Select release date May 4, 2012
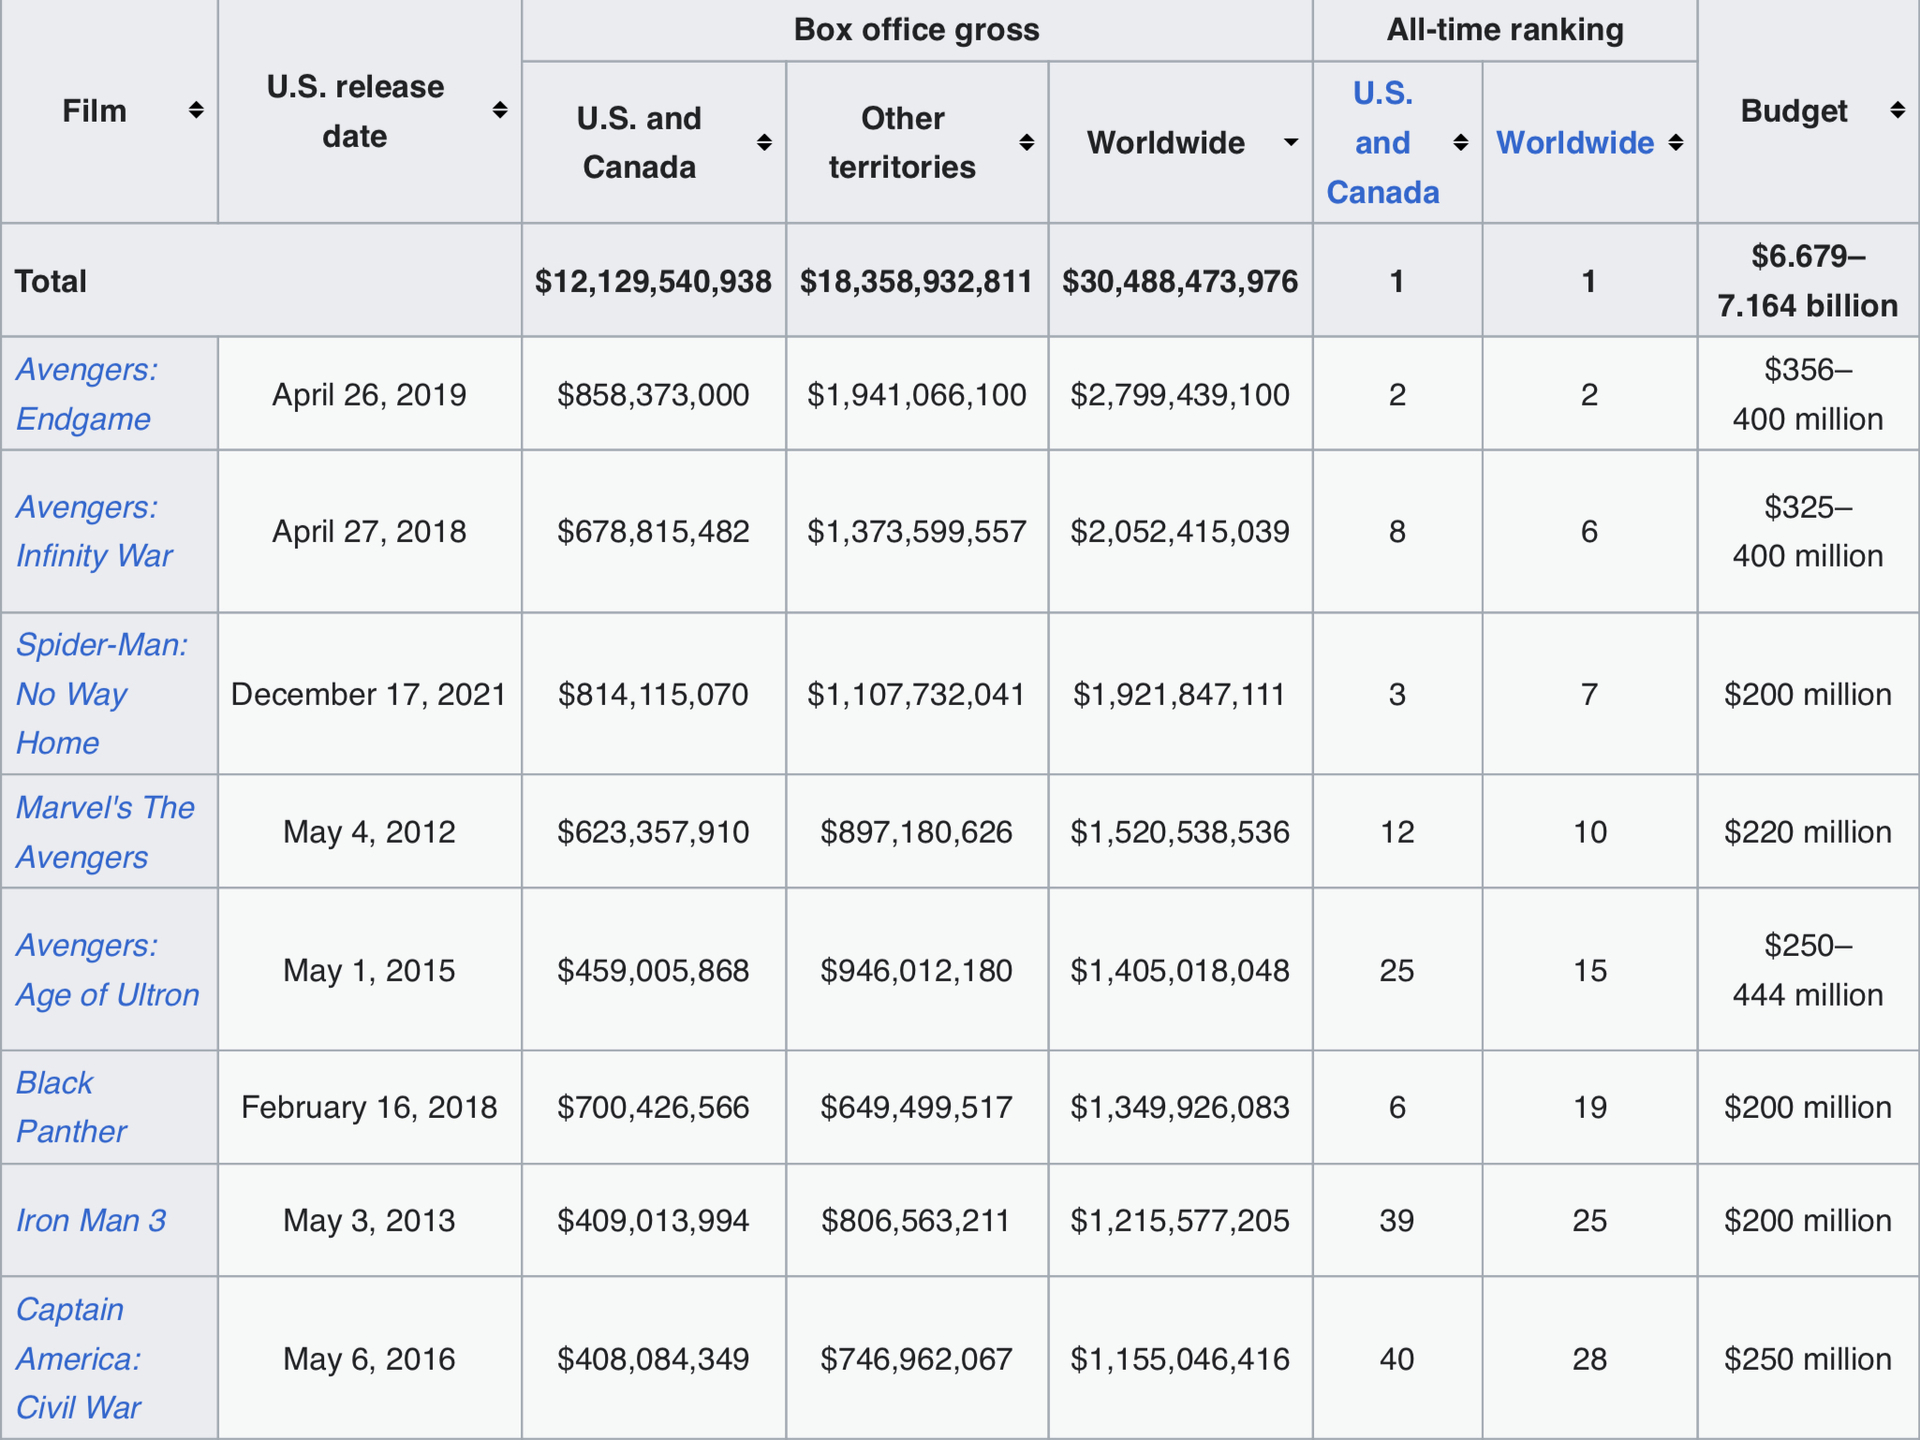The image size is (1920, 1440). click(x=369, y=832)
